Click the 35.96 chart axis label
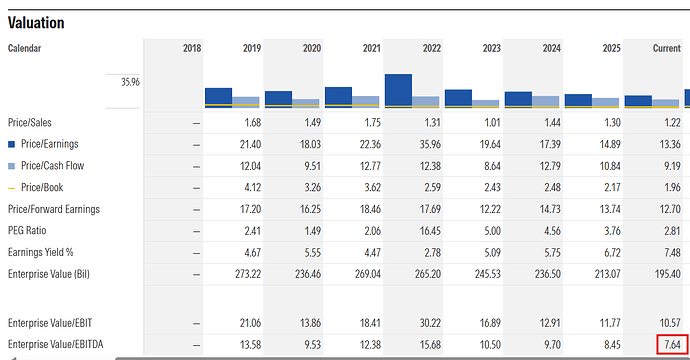 tap(130, 82)
